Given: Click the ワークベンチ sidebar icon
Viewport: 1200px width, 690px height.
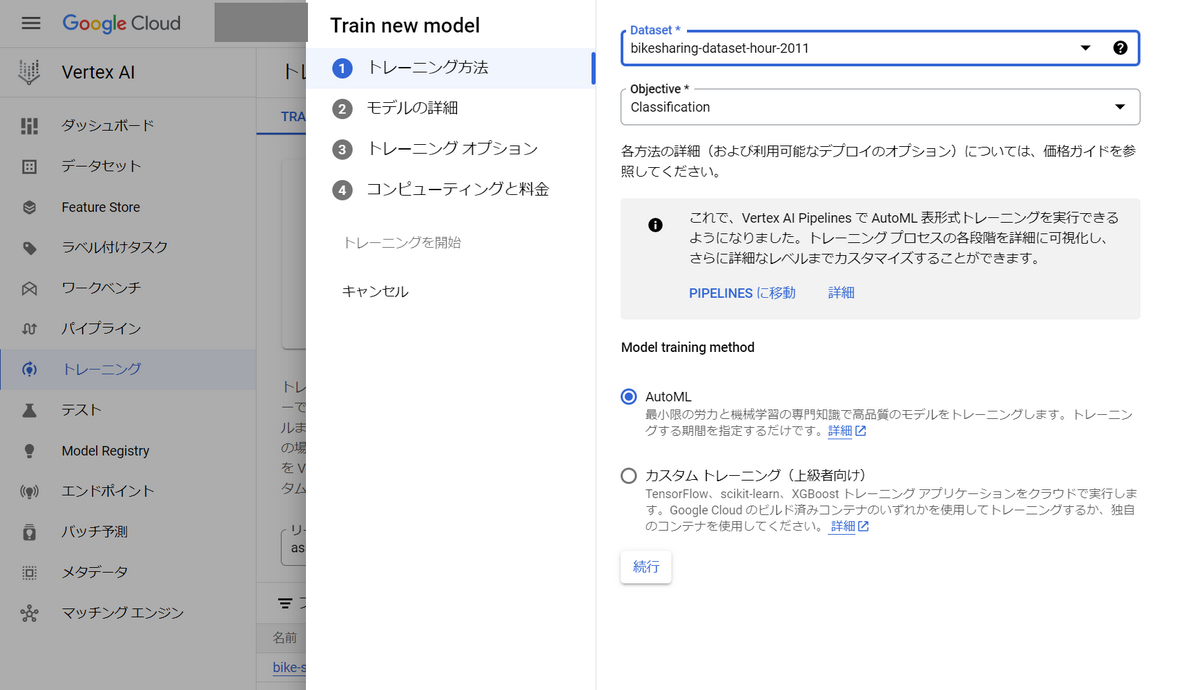Looking at the screenshot, I should coord(29,288).
